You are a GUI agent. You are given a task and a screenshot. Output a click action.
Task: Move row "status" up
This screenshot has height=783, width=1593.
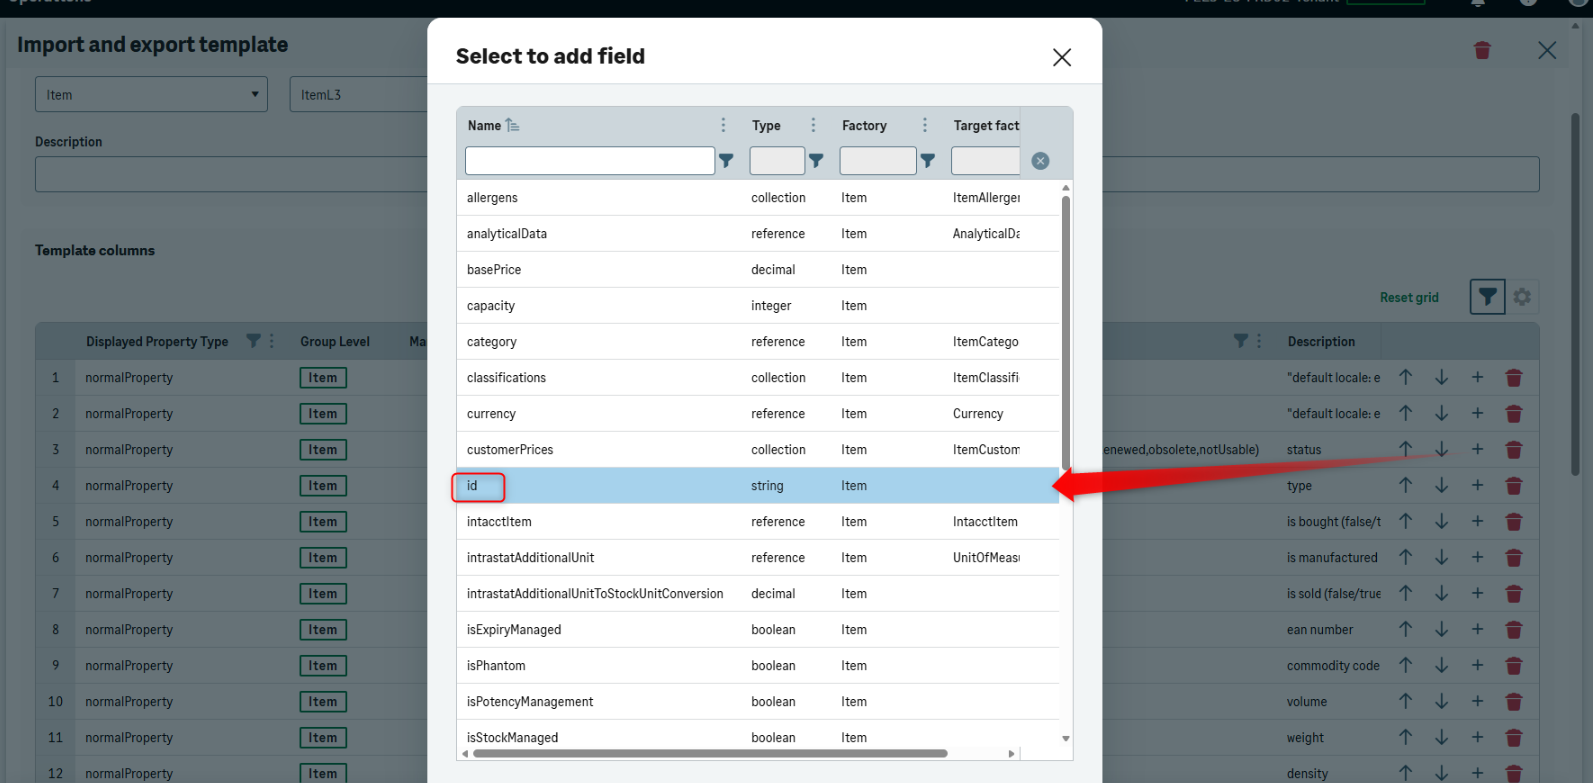pyautogui.click(x=1405, y=449)
